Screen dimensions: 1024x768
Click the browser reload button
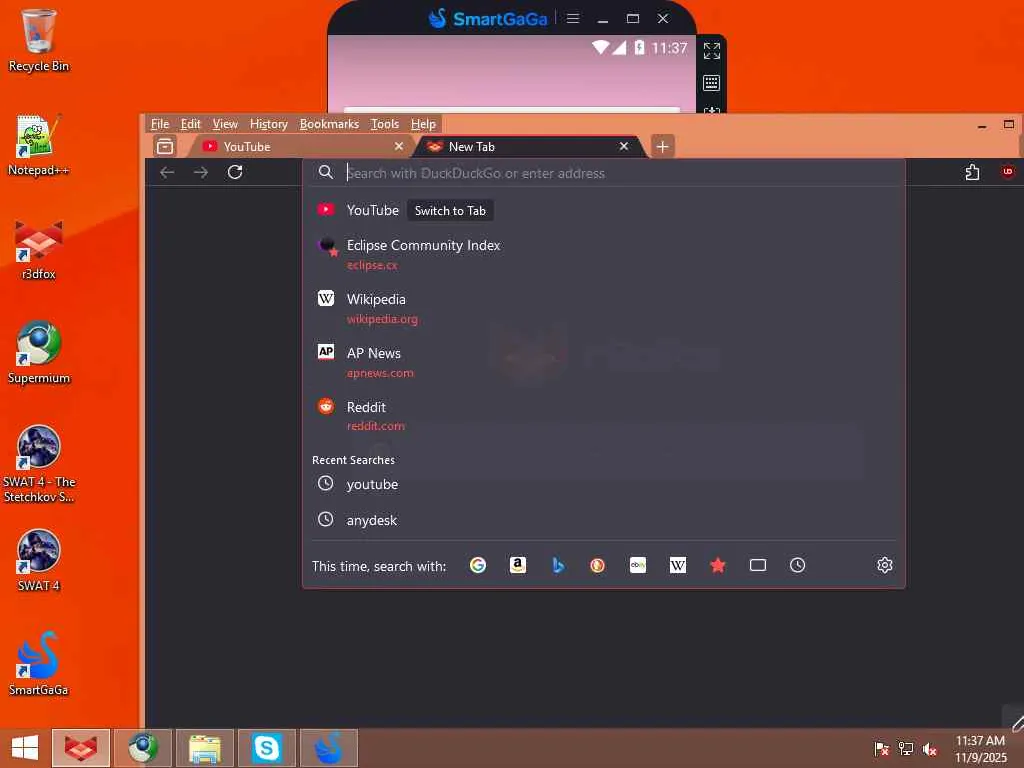[235, 172]
